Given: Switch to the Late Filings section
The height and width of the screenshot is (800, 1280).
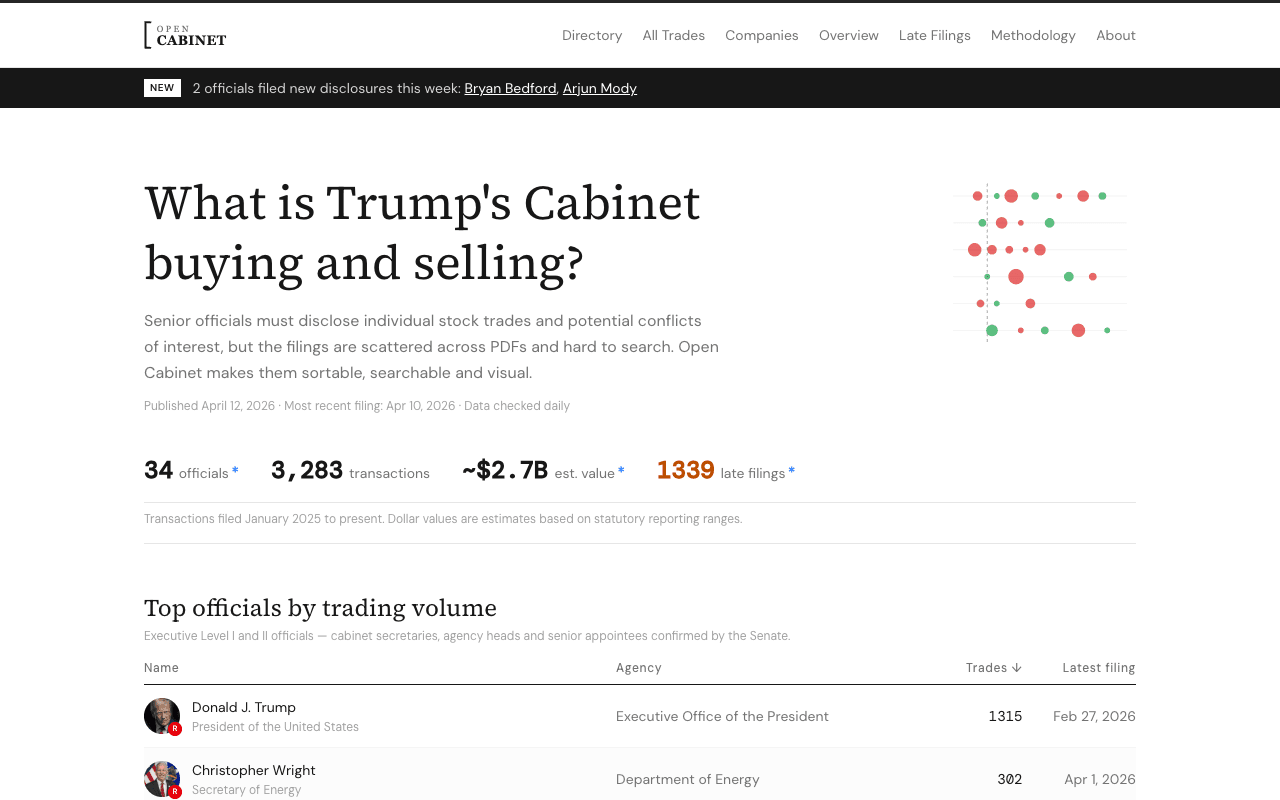Looking at the screenshot, I should coord(934,34).
